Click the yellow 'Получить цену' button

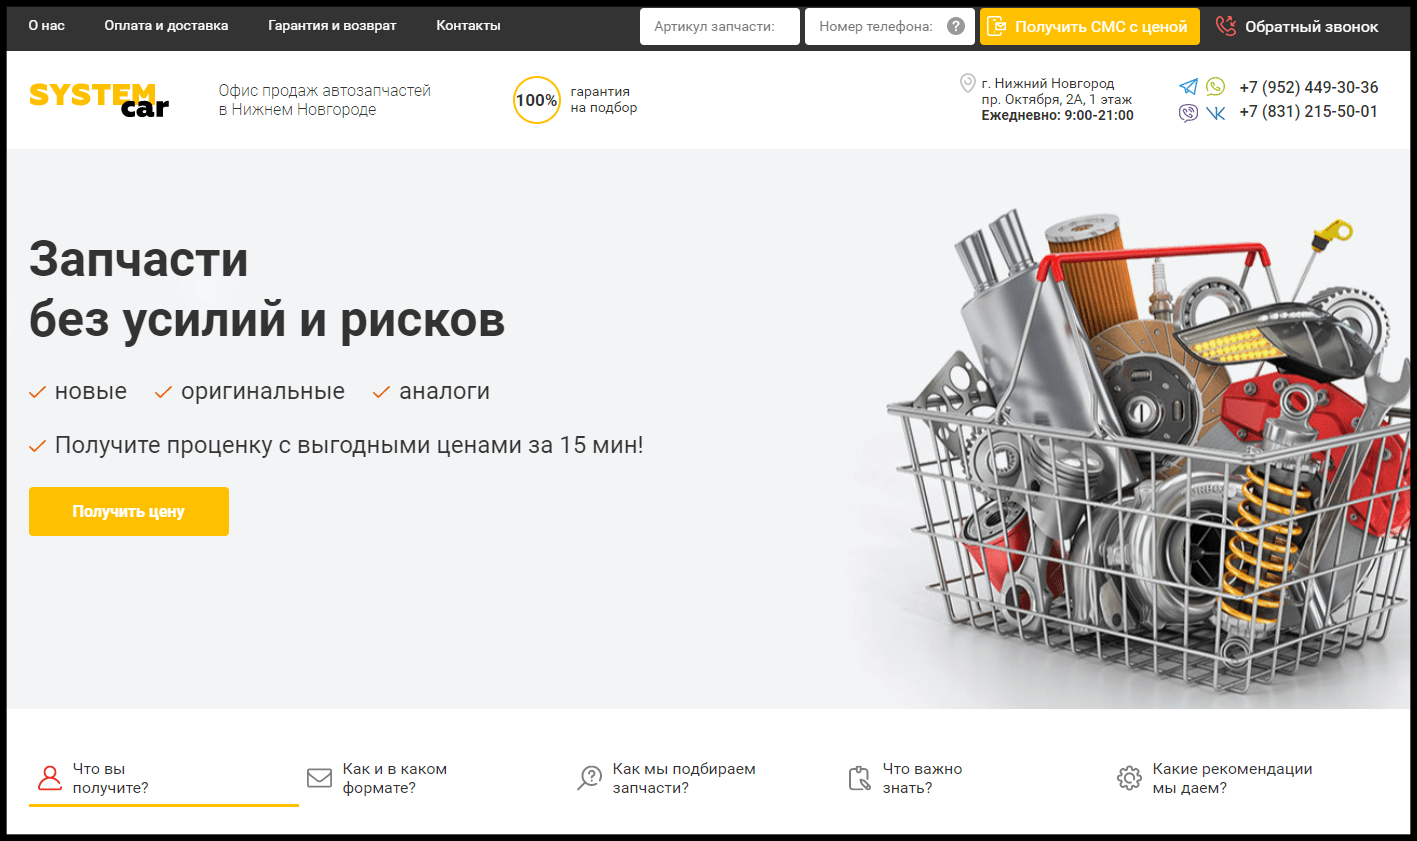pyautogui.click(x=129, y=511)
